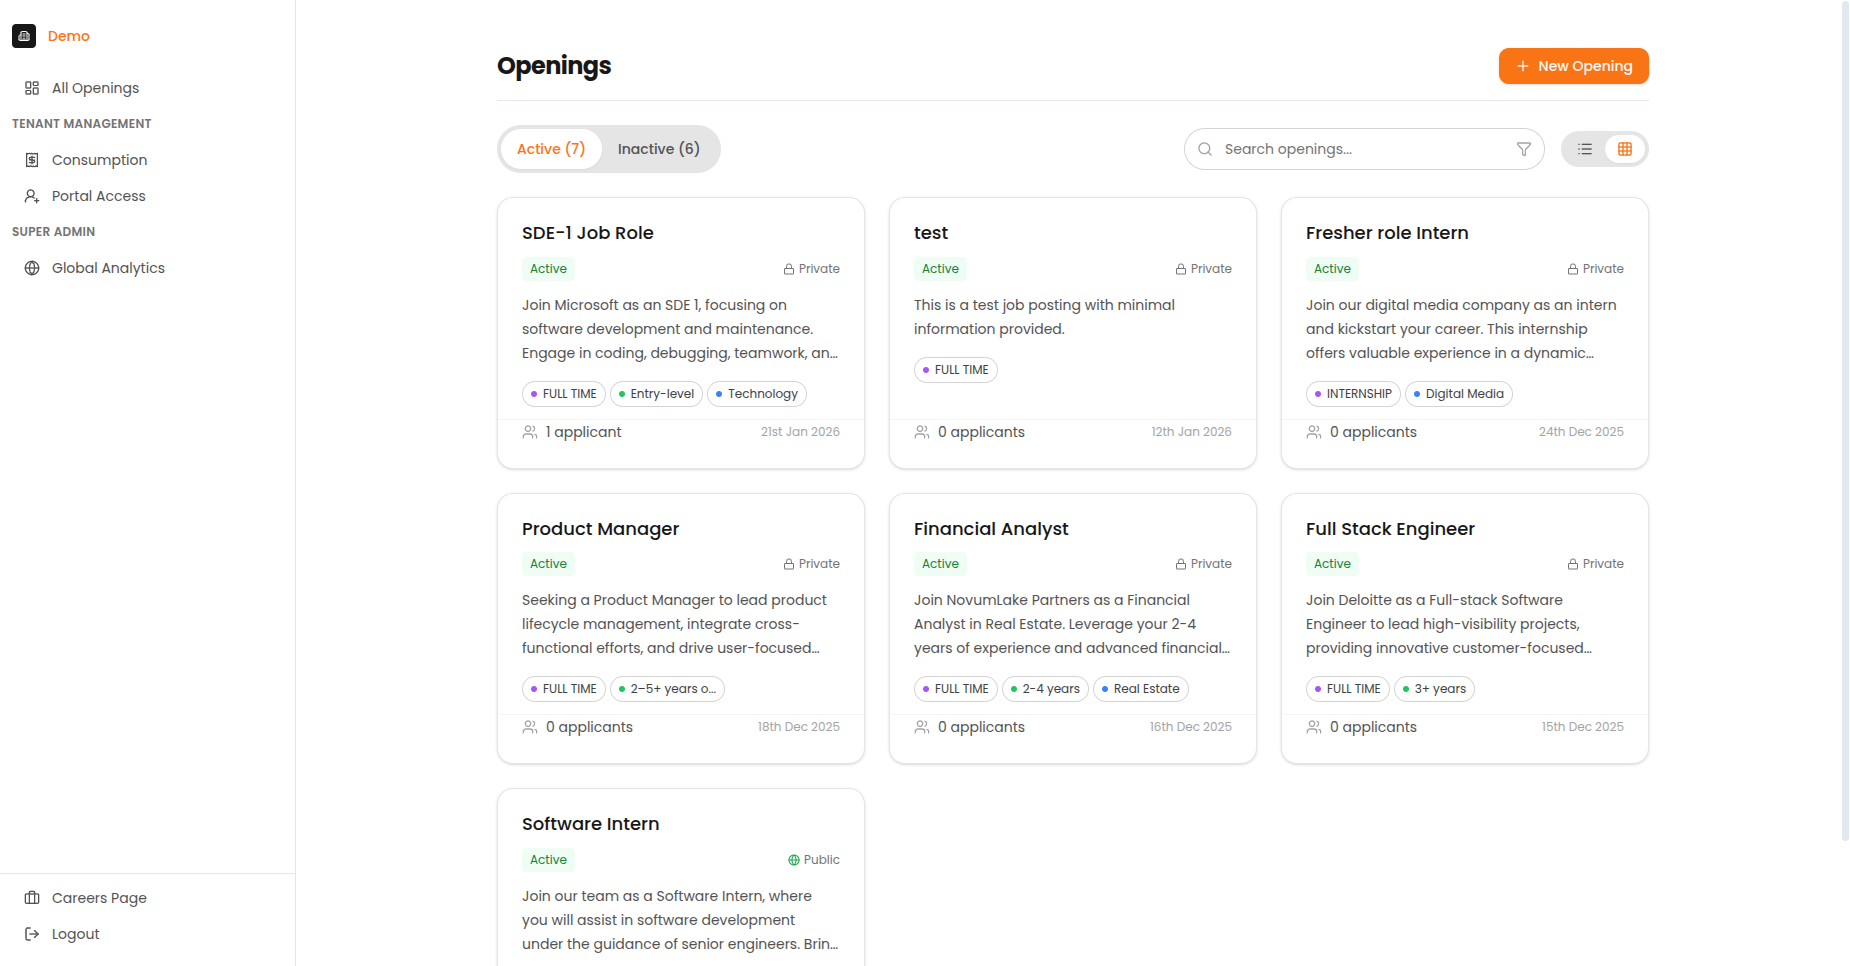Click the Careers Page briefcase icon
This screenshot has width=1850, height=966.
pos(31,897)
